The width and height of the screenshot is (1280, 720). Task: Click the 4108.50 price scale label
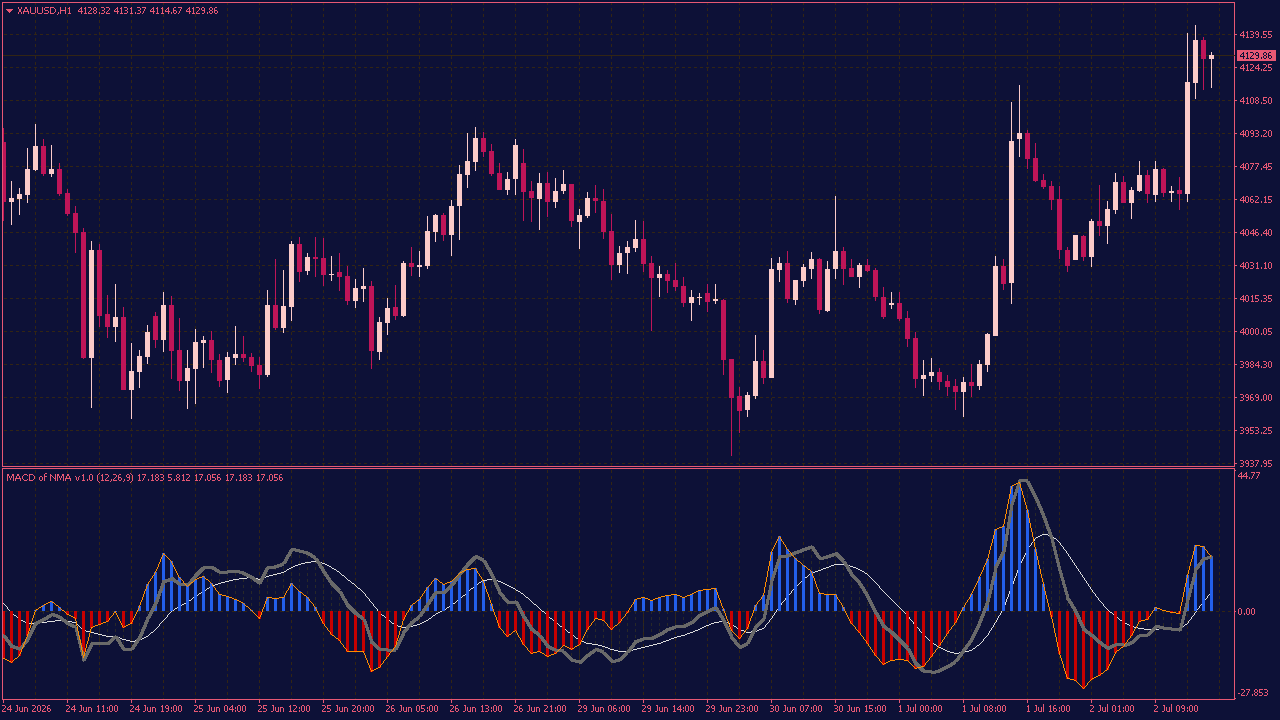[x=1255, y=101]
